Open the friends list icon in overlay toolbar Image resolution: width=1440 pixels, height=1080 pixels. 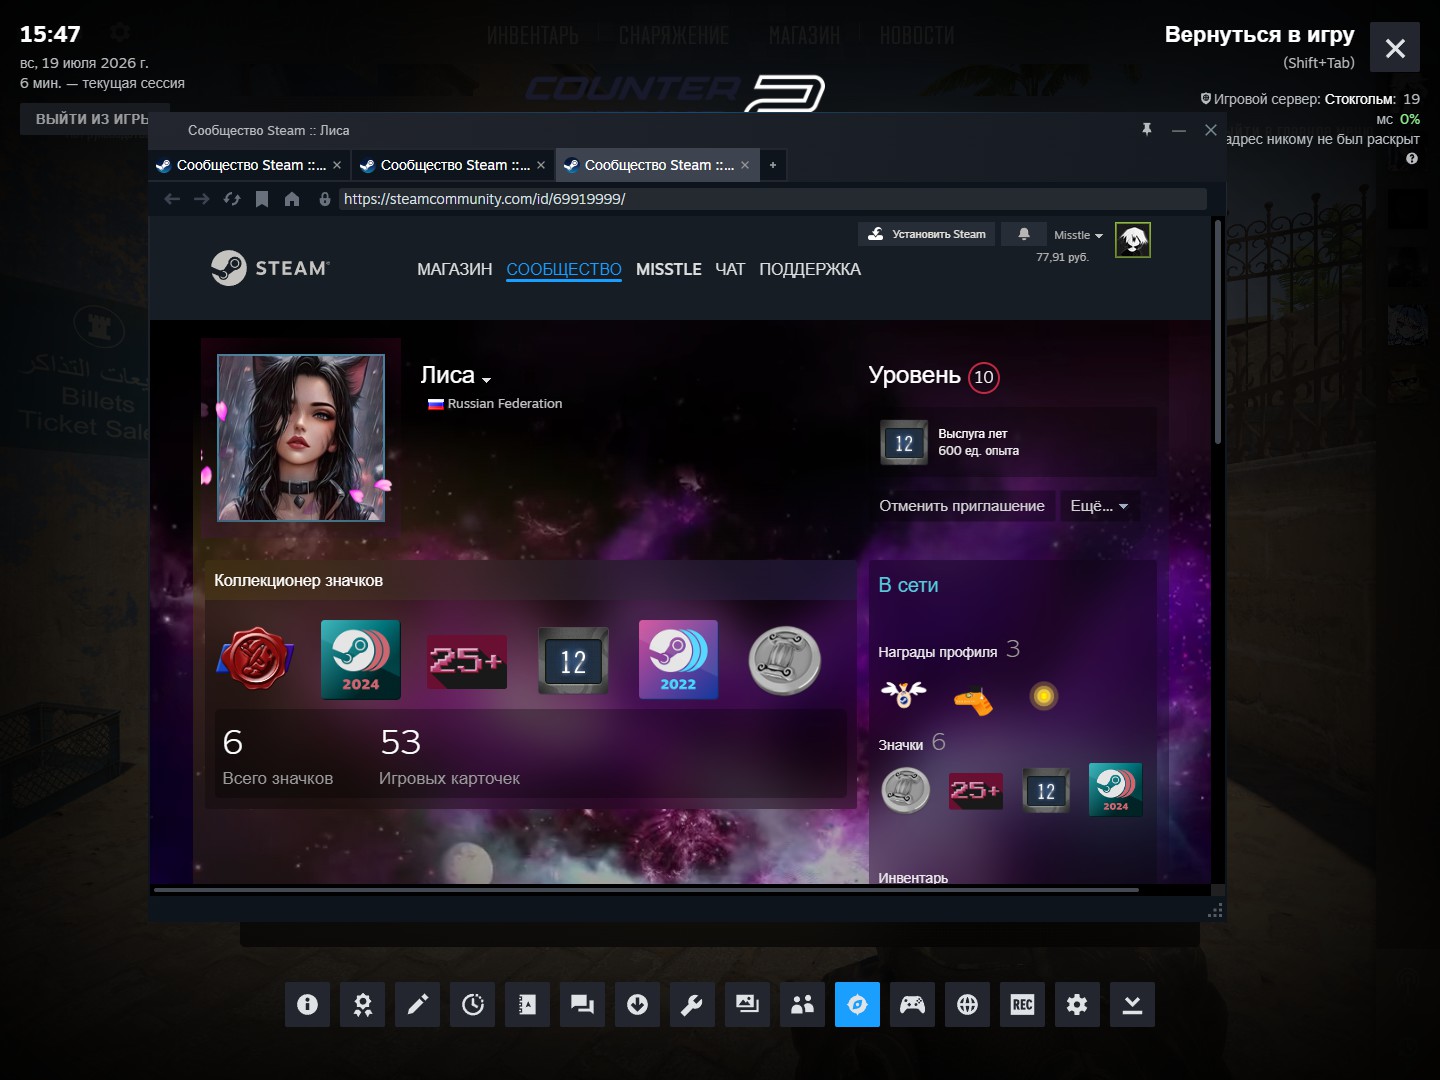click(802, 1004)
